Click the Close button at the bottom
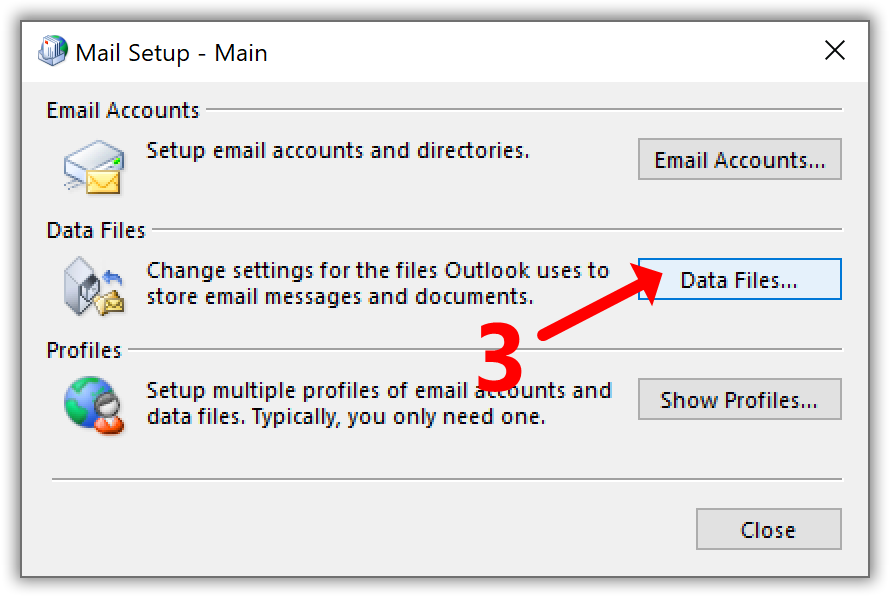The image size is (890, 598). (769, 529)
